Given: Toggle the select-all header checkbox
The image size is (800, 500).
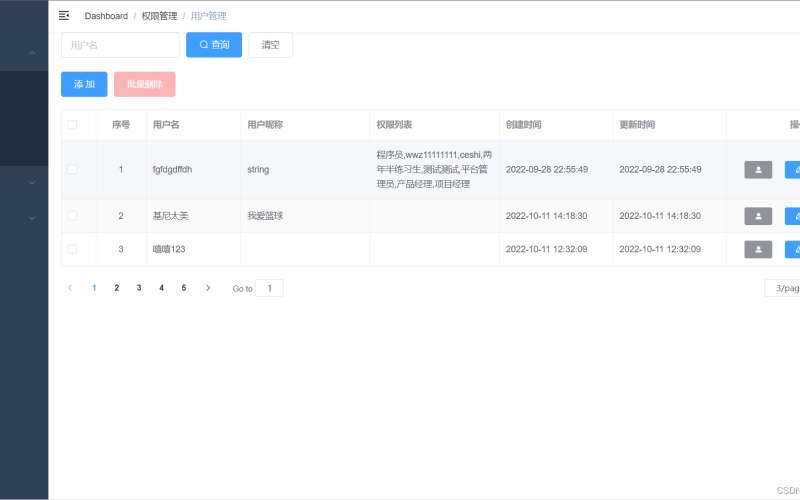Looking at the screenshot, I should tap(72, 124).
